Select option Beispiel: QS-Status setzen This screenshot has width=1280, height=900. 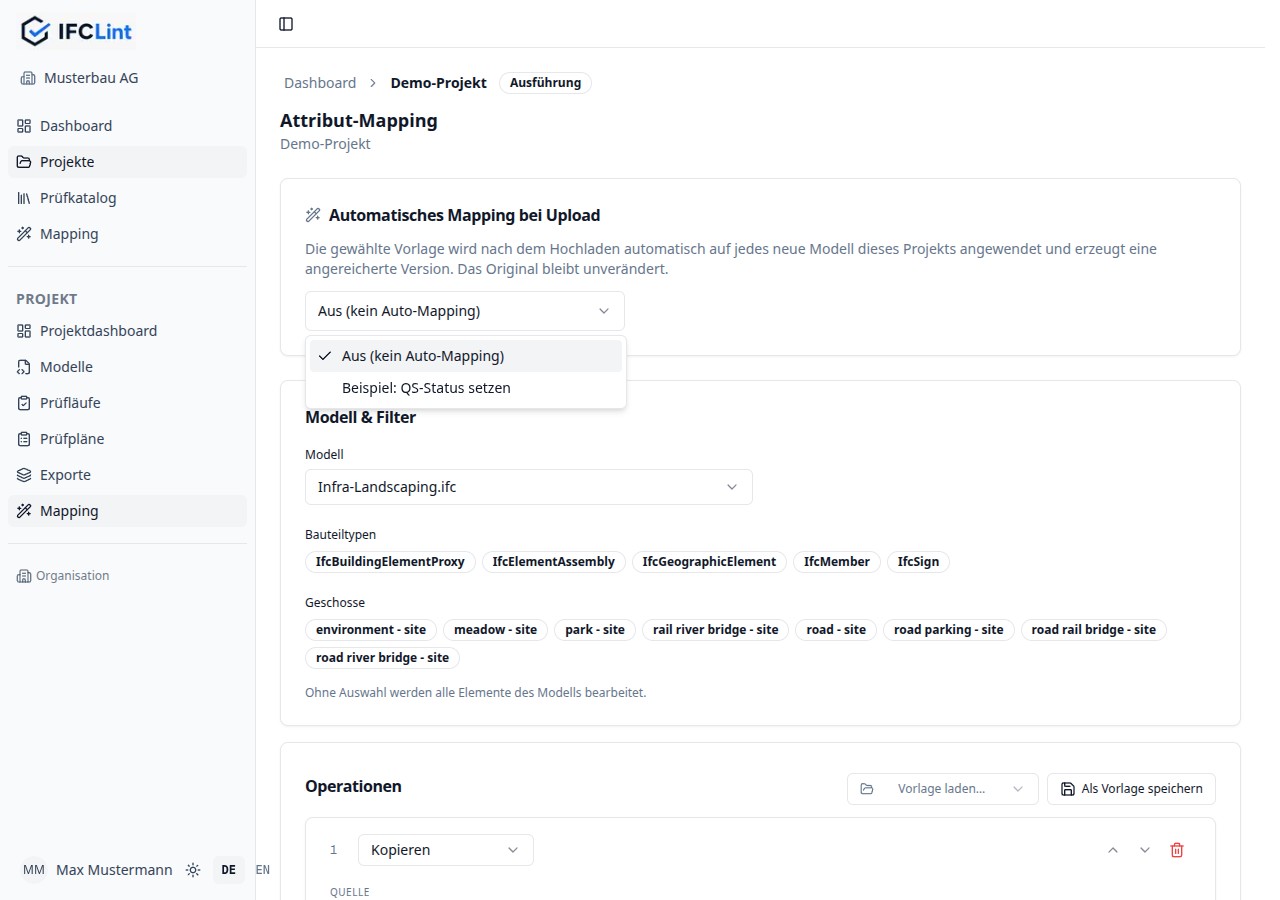click(x=466, y=388)
